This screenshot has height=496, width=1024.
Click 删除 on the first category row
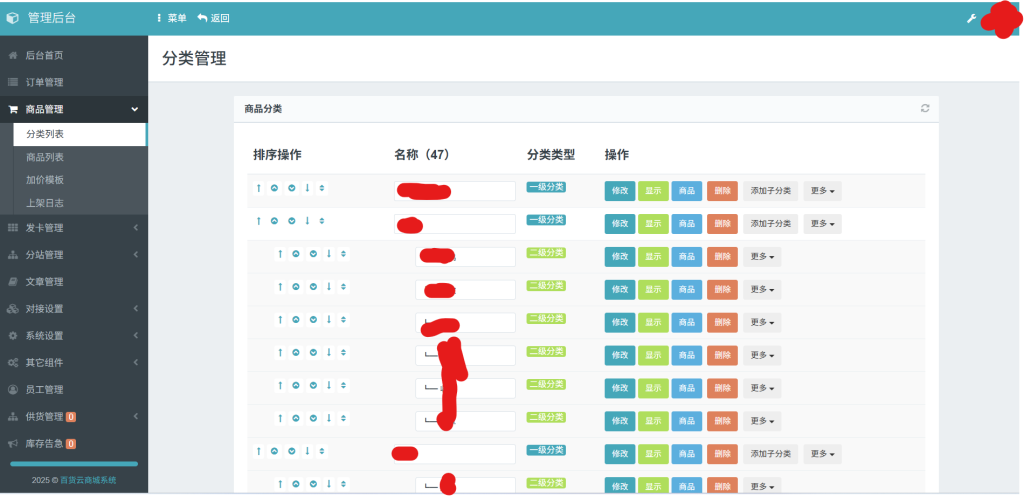click(x=722, y=191)
